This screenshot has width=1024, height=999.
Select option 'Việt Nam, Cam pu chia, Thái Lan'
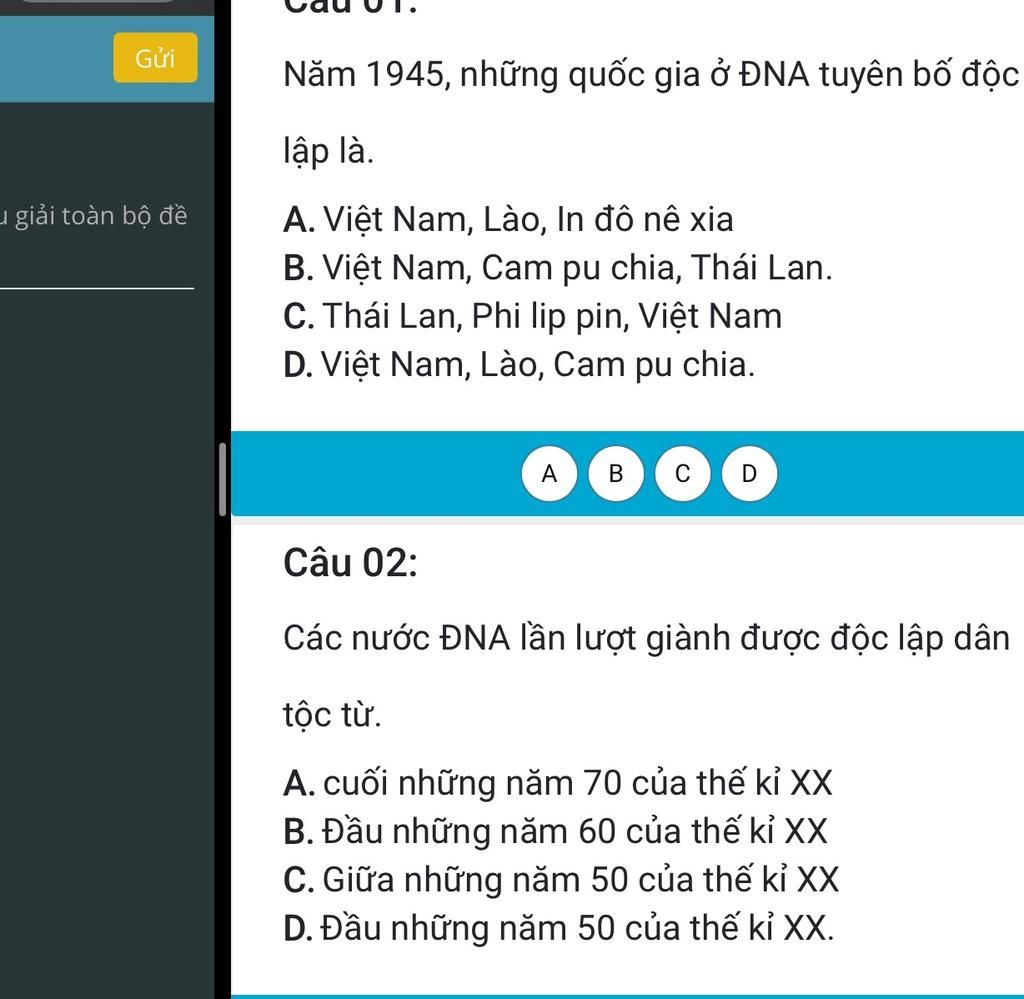click(x=557, y=268)
